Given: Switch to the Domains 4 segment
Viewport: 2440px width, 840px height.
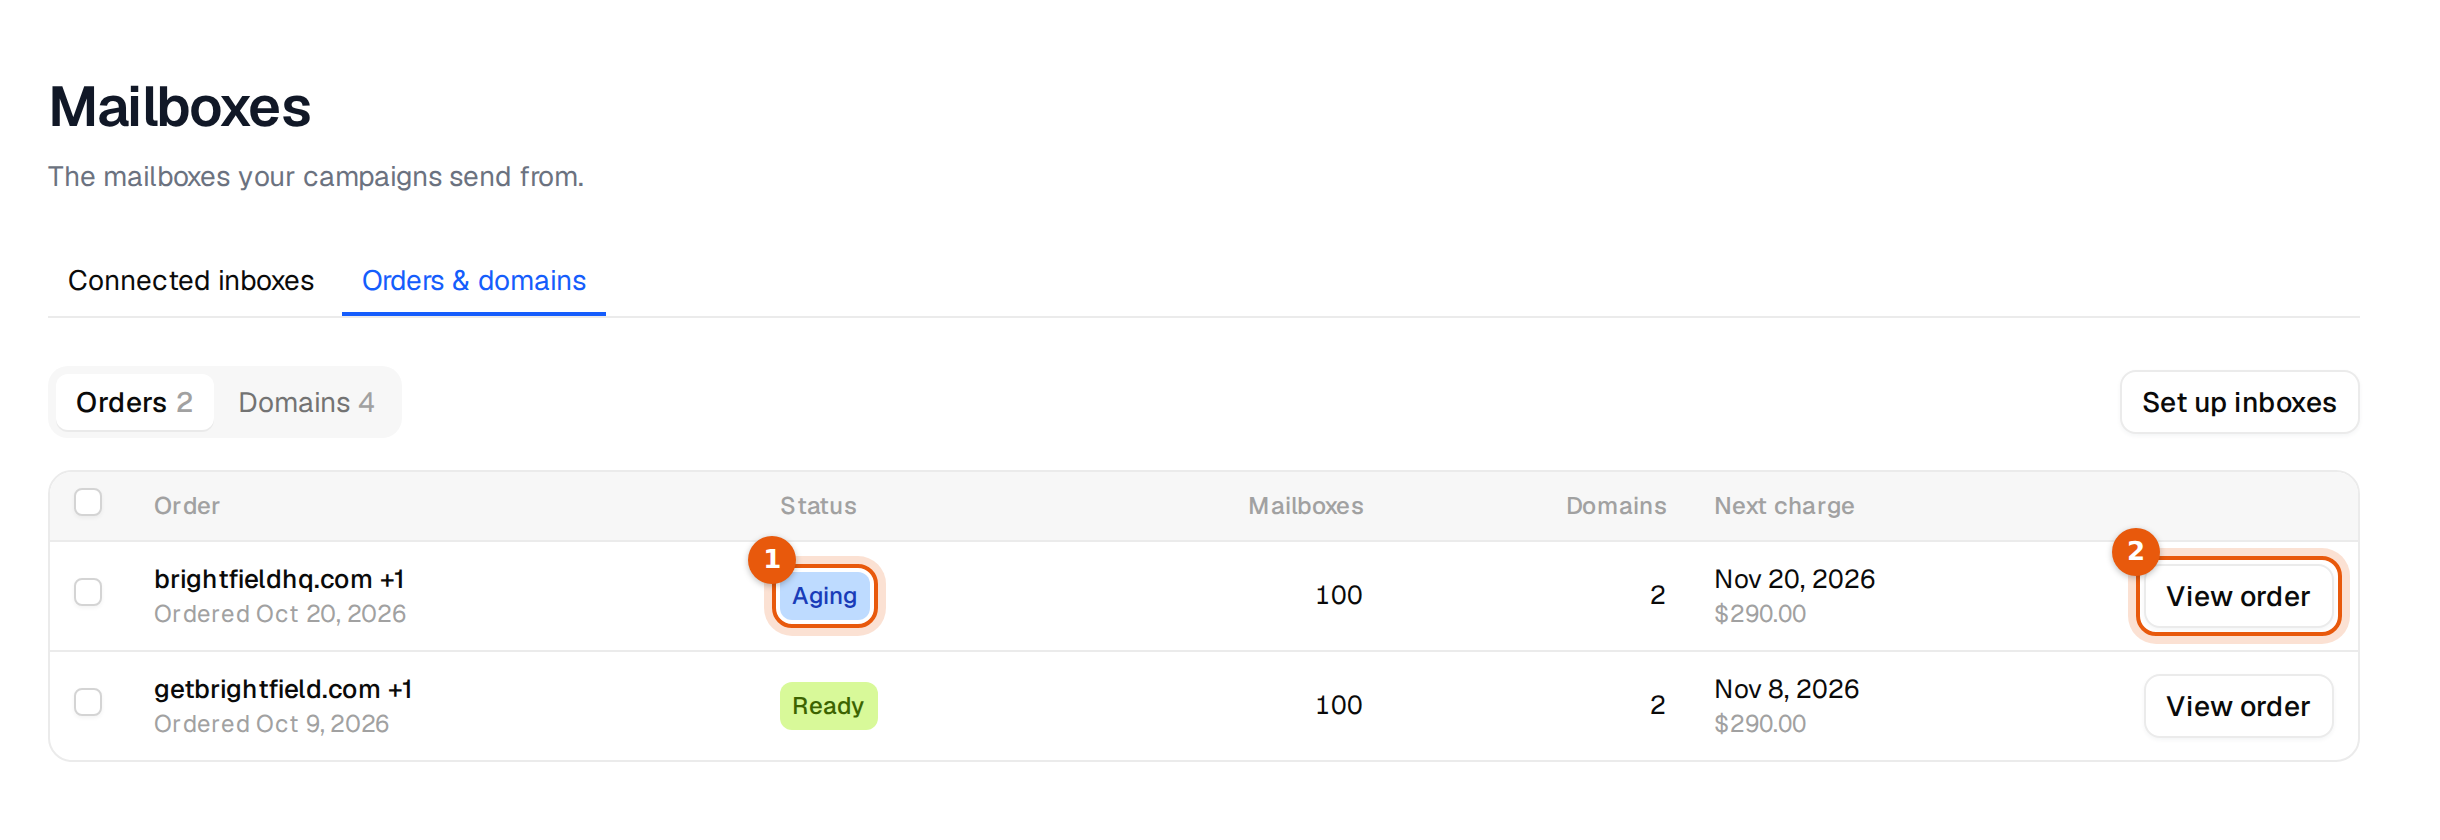Looking at the screenshot, I should pos(306,402).
